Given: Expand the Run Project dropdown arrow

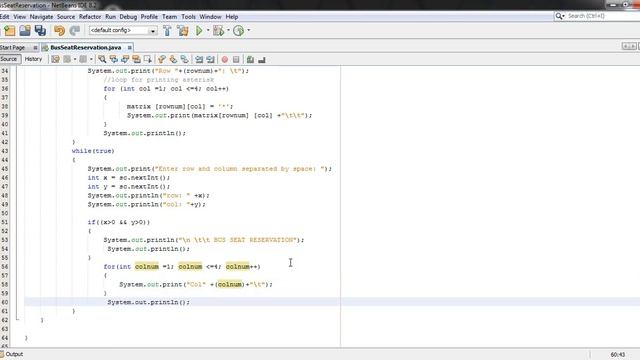Looking at the screenshot, I should (208, 31).
